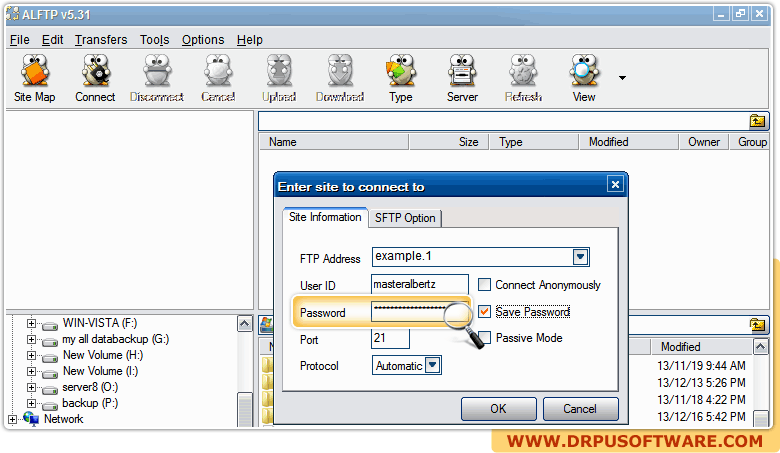Expand the backup (P:) tree node

tap(31, 403)
